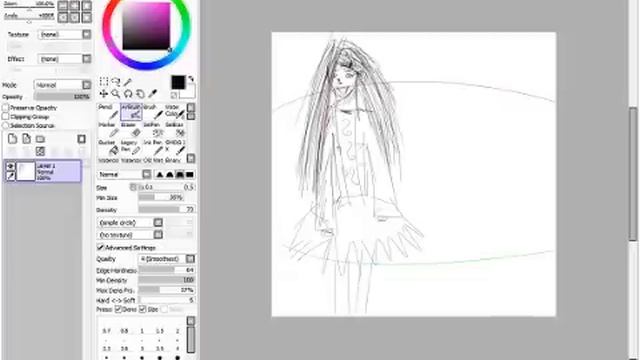Image resolution: width=640 pixels, height=360 pixels.
Task: Click the tool tray bottom scroll button
Action: click(191, 158)
